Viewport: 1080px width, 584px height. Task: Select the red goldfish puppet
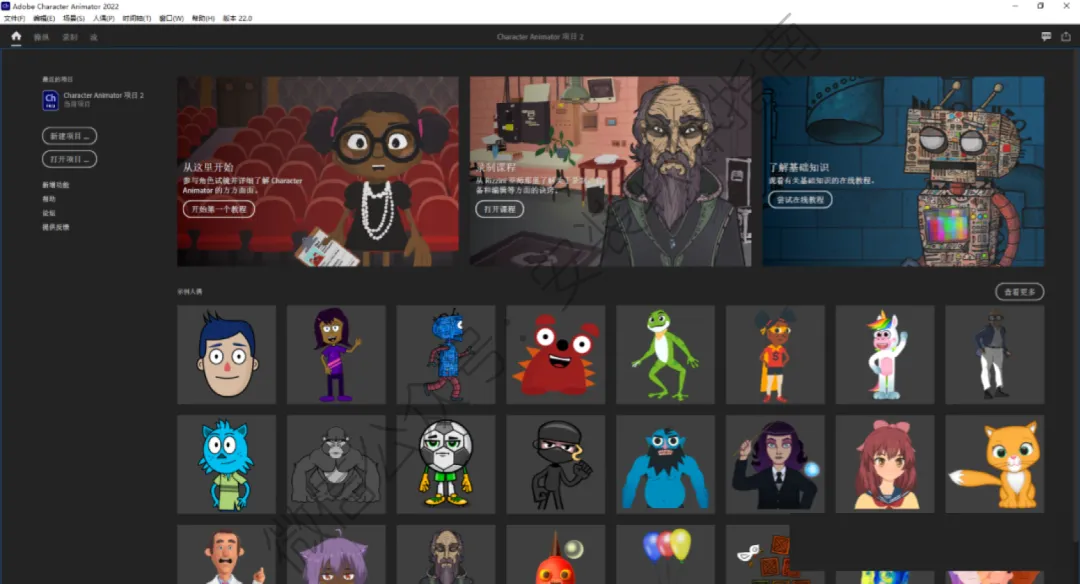(x=556, y=554)
